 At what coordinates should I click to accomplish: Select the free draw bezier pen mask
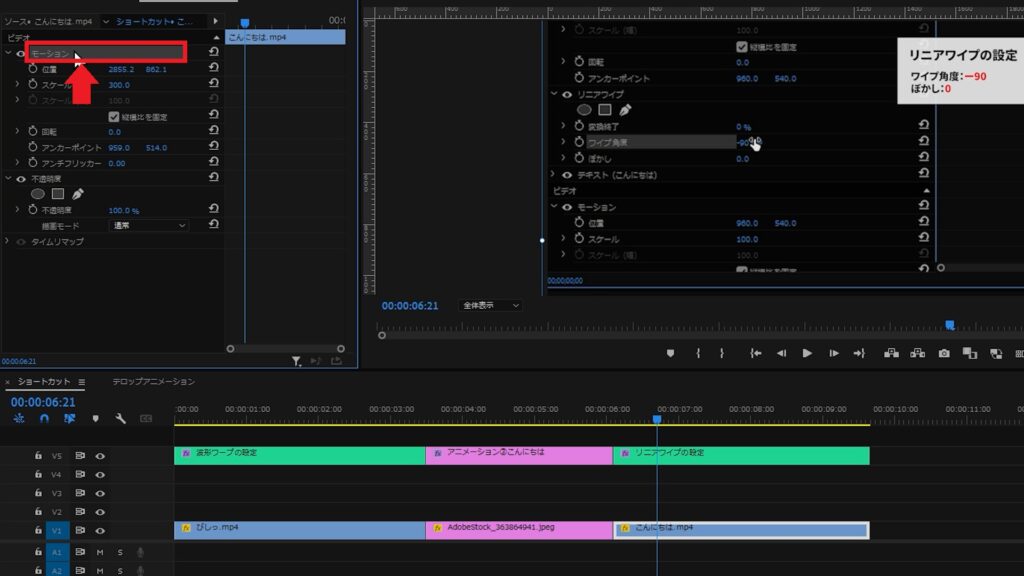78,194
